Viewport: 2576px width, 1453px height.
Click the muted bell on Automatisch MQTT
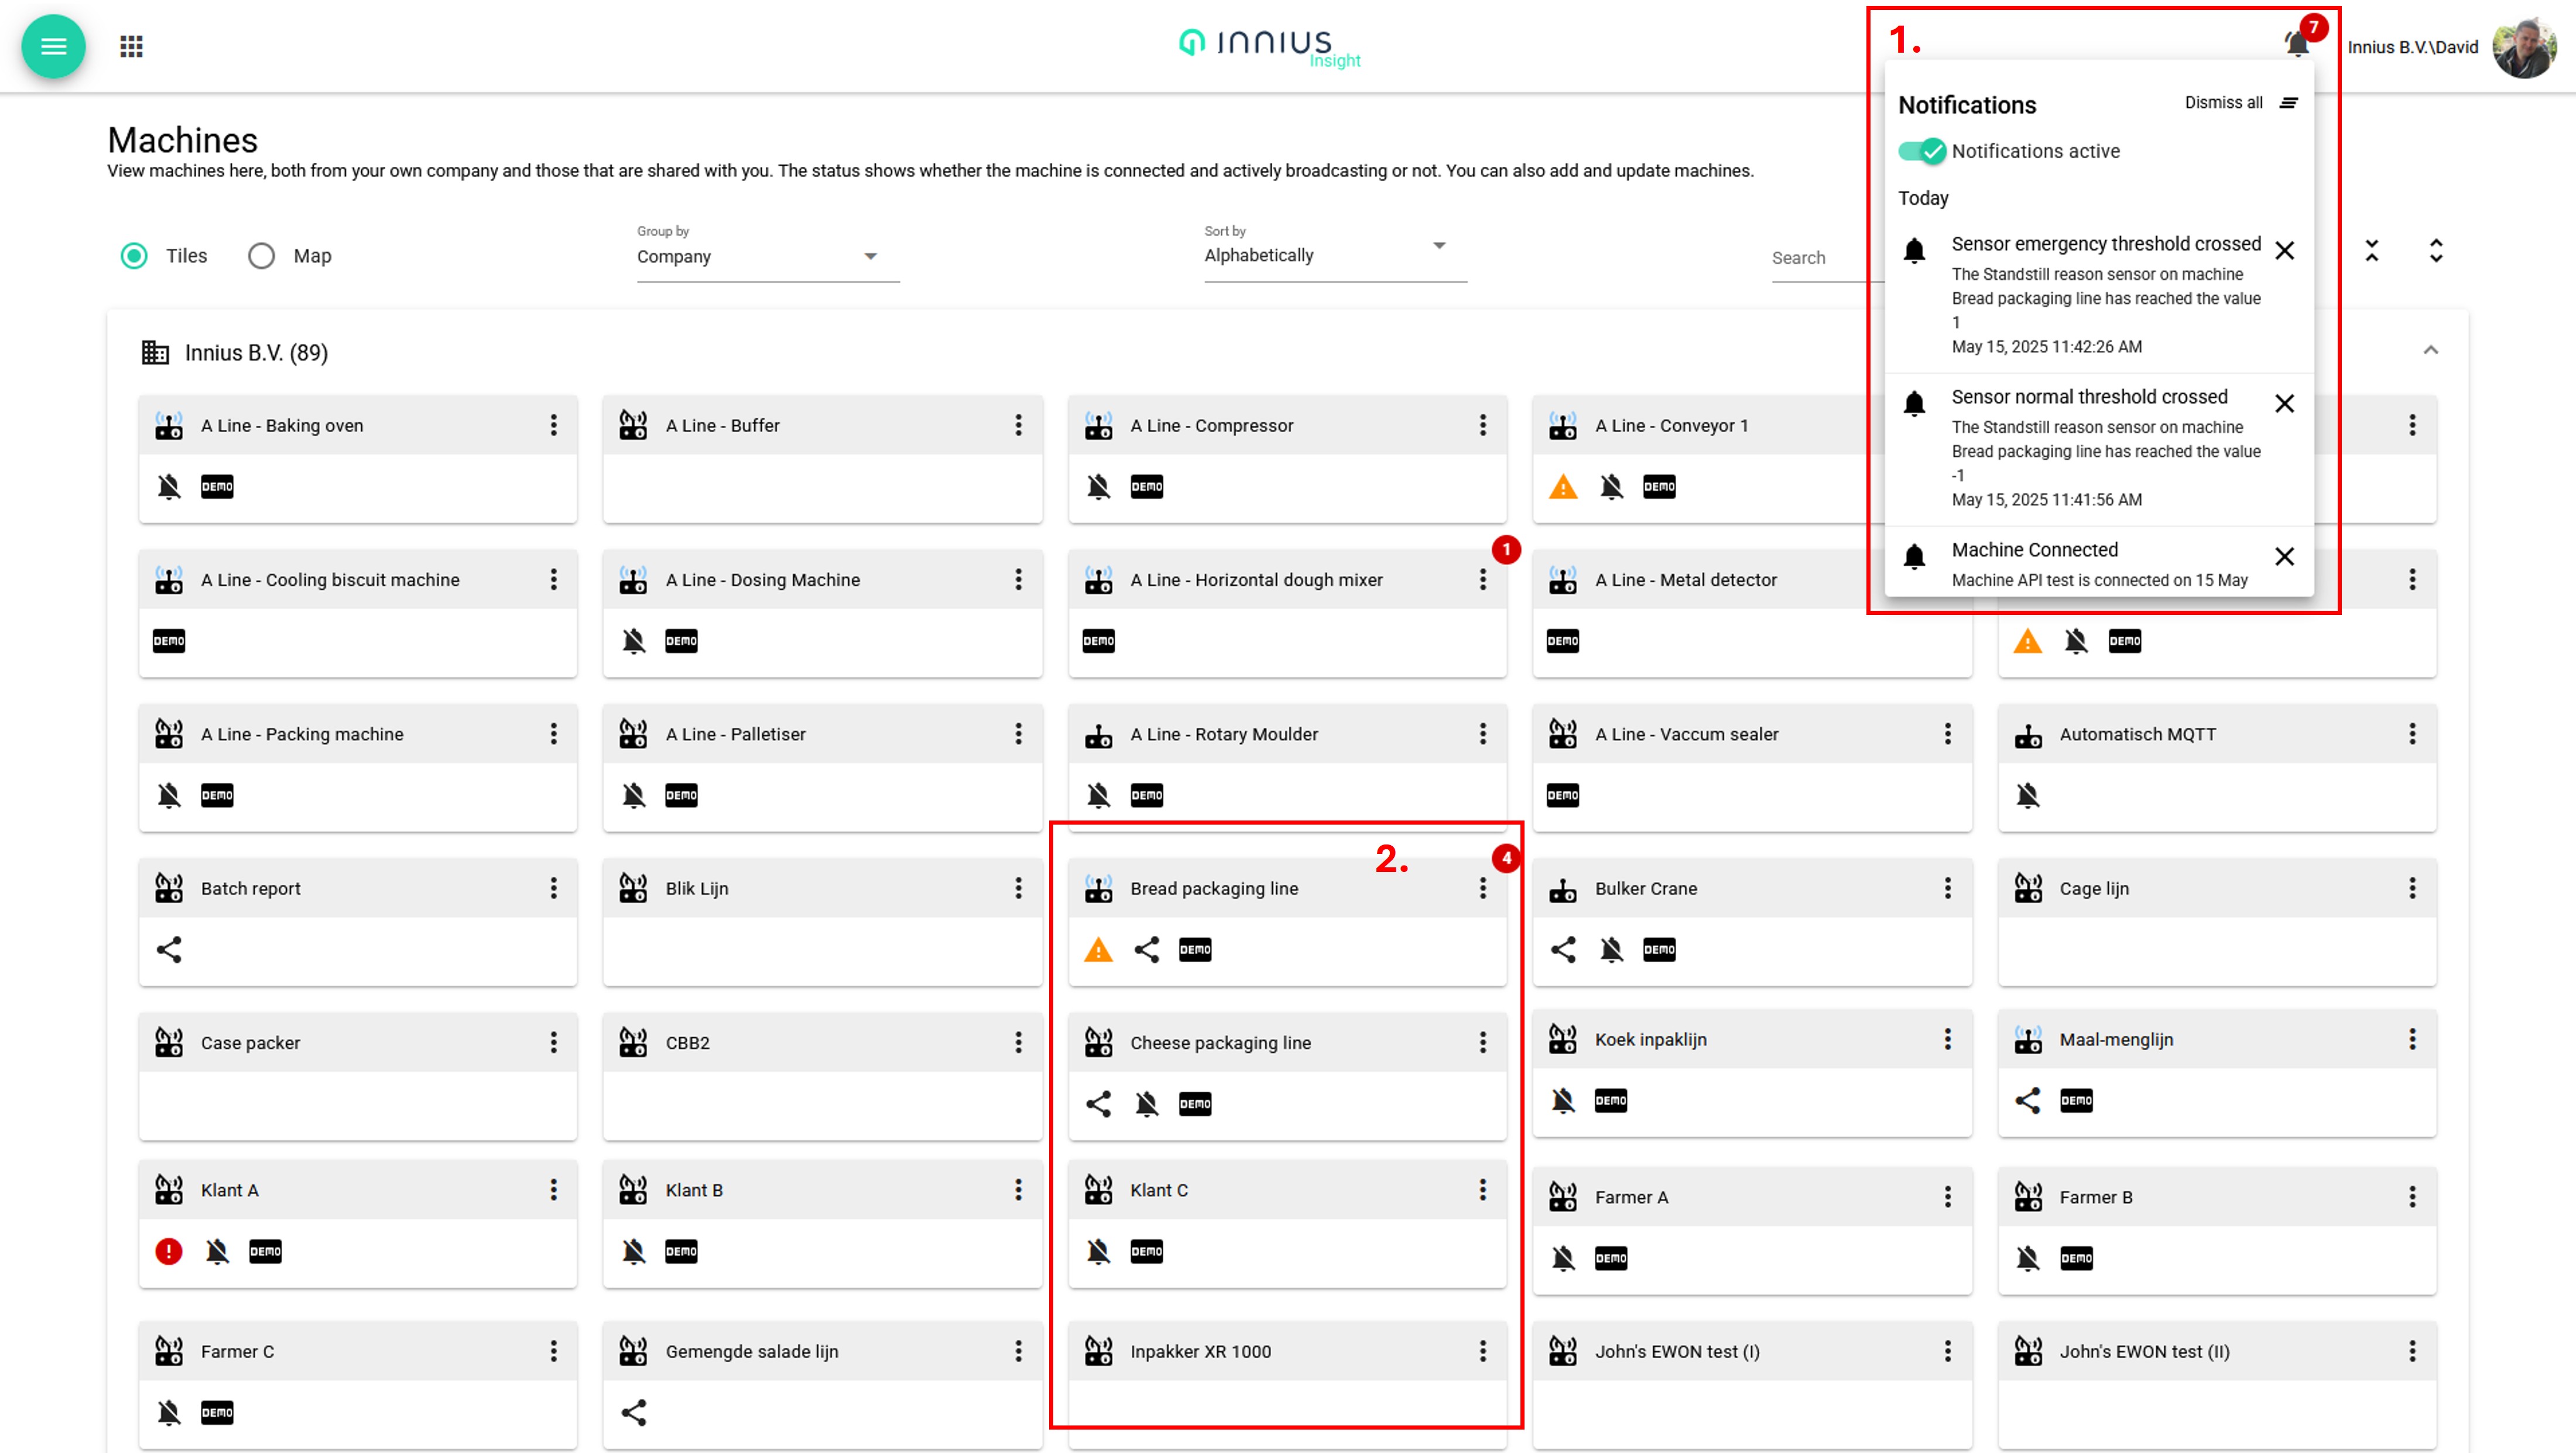point(2028,796)
